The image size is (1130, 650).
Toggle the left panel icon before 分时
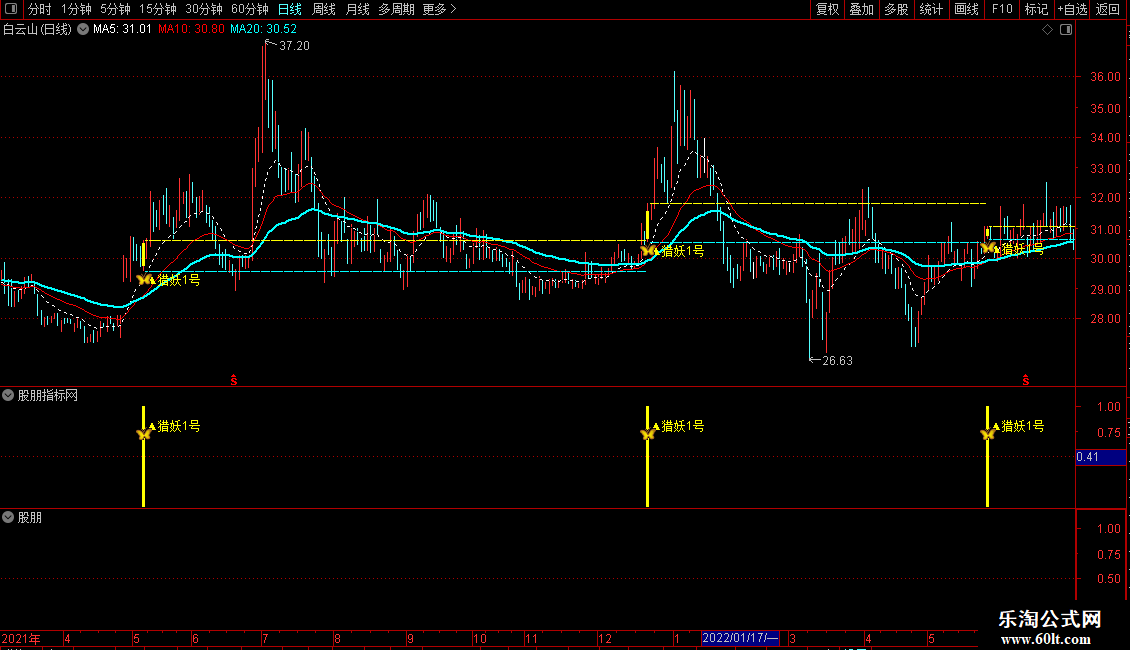[11, 9]
